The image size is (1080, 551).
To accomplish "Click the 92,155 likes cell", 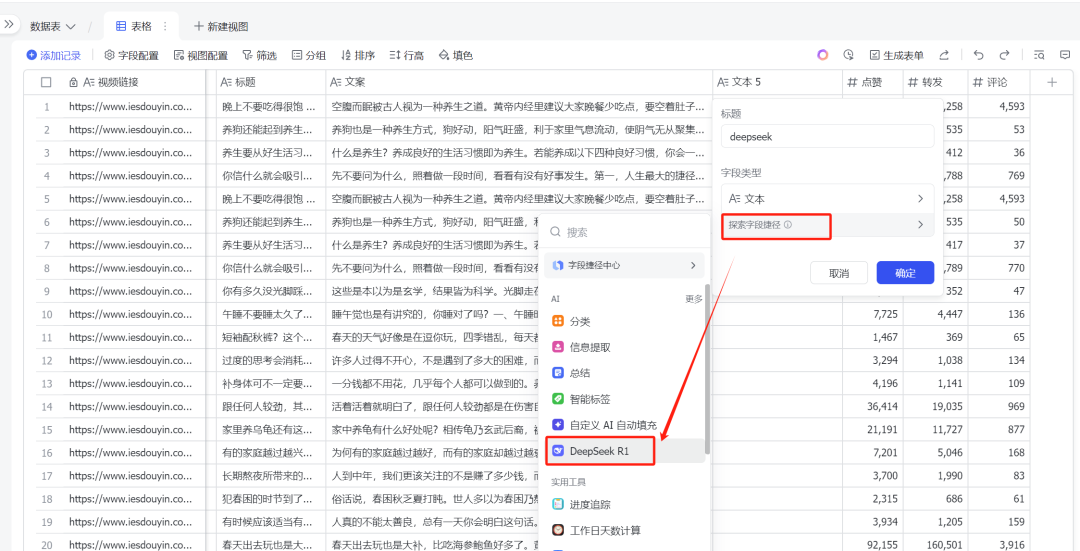I will coord(873,545).
